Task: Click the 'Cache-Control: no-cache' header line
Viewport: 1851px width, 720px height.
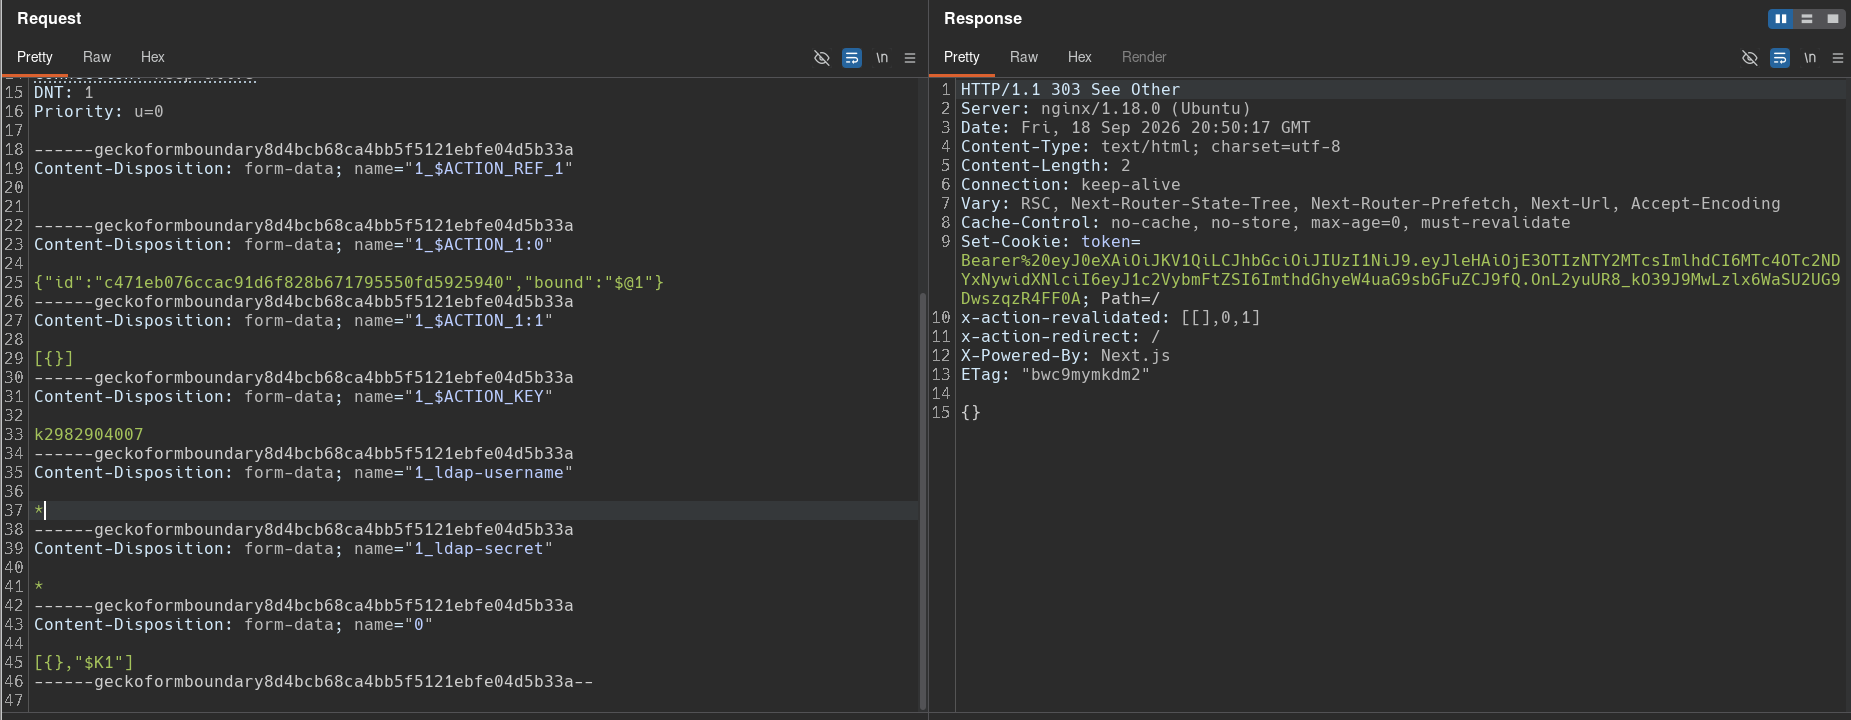Action: click(x=1265, y=223)
